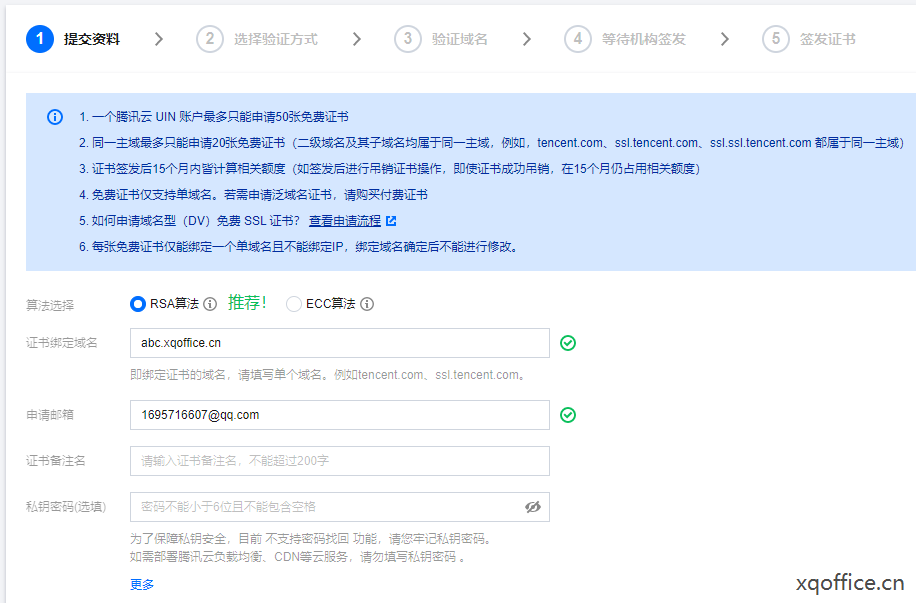Click the 申请邮箱 field label
This screenshot has width=916, height=603.
tap(50, 415)
